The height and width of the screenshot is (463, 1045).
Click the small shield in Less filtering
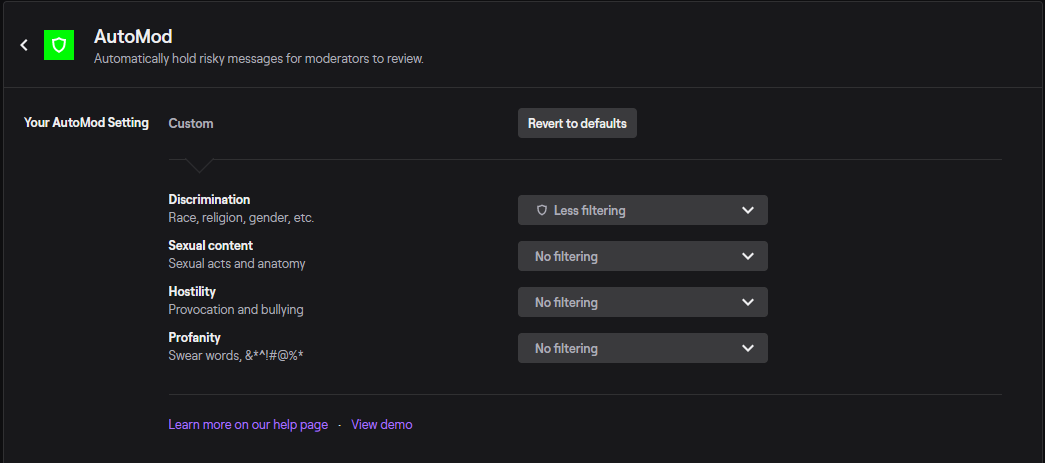click(542, 210)
